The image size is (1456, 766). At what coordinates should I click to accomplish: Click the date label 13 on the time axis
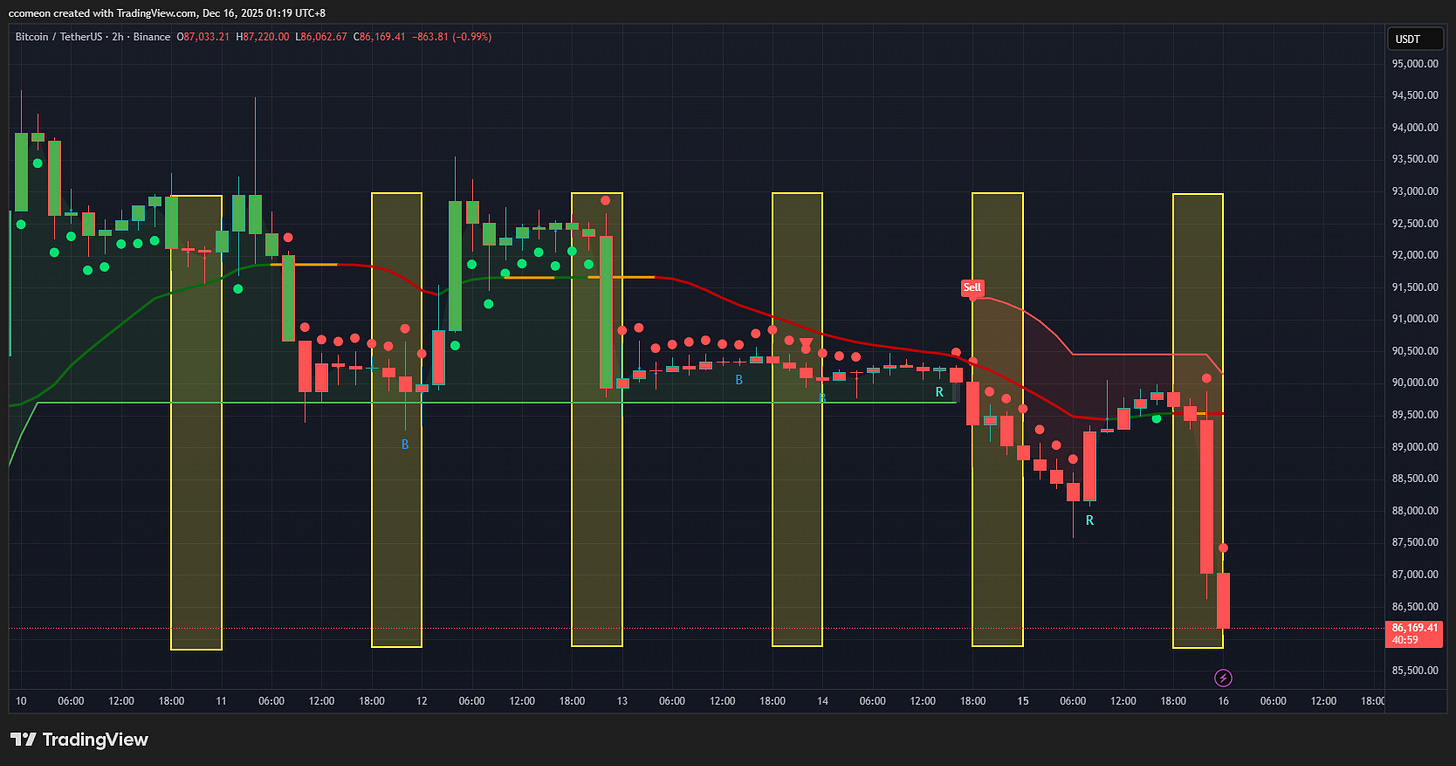click(x=622, y=702)
